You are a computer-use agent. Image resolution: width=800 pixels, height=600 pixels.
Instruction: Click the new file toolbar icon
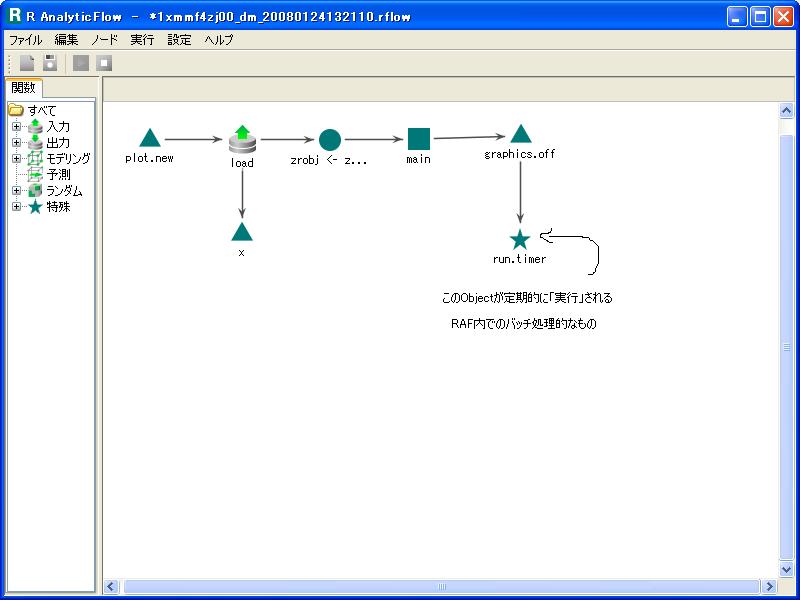point(27,63)
